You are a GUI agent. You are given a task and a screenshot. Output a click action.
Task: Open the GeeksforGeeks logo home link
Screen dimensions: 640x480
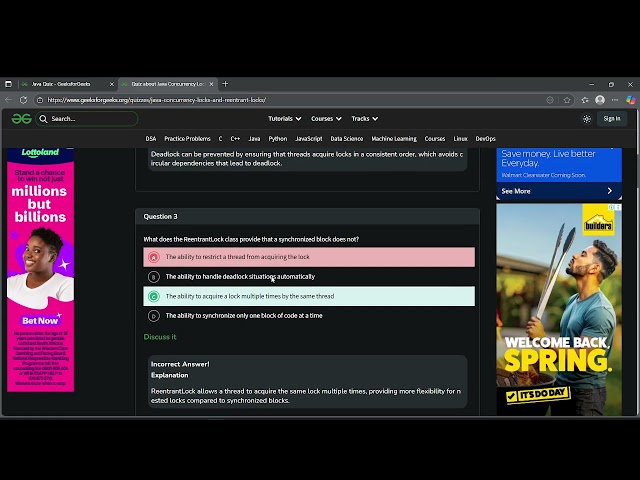[x=21, y=119]
